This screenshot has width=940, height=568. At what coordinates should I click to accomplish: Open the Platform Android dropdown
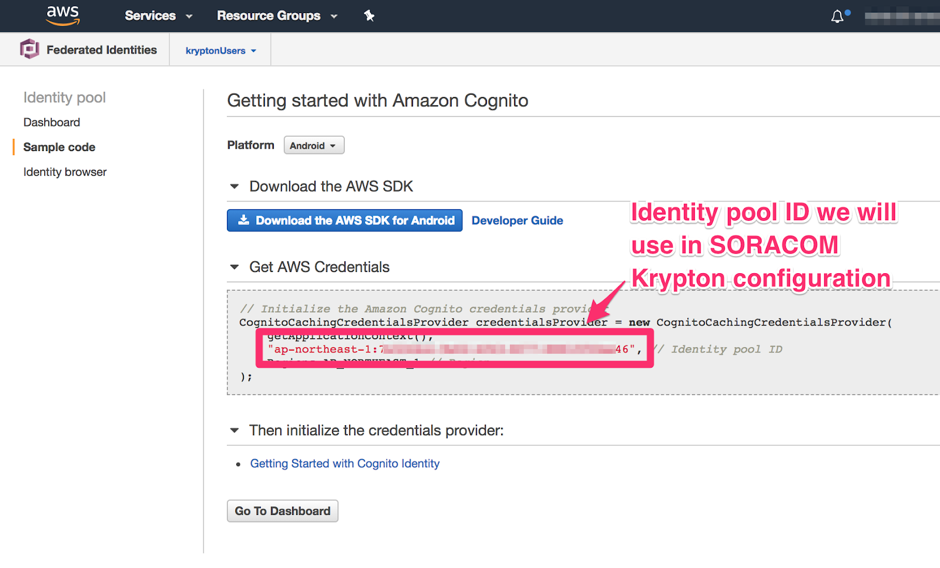click(x=313, y=146)
